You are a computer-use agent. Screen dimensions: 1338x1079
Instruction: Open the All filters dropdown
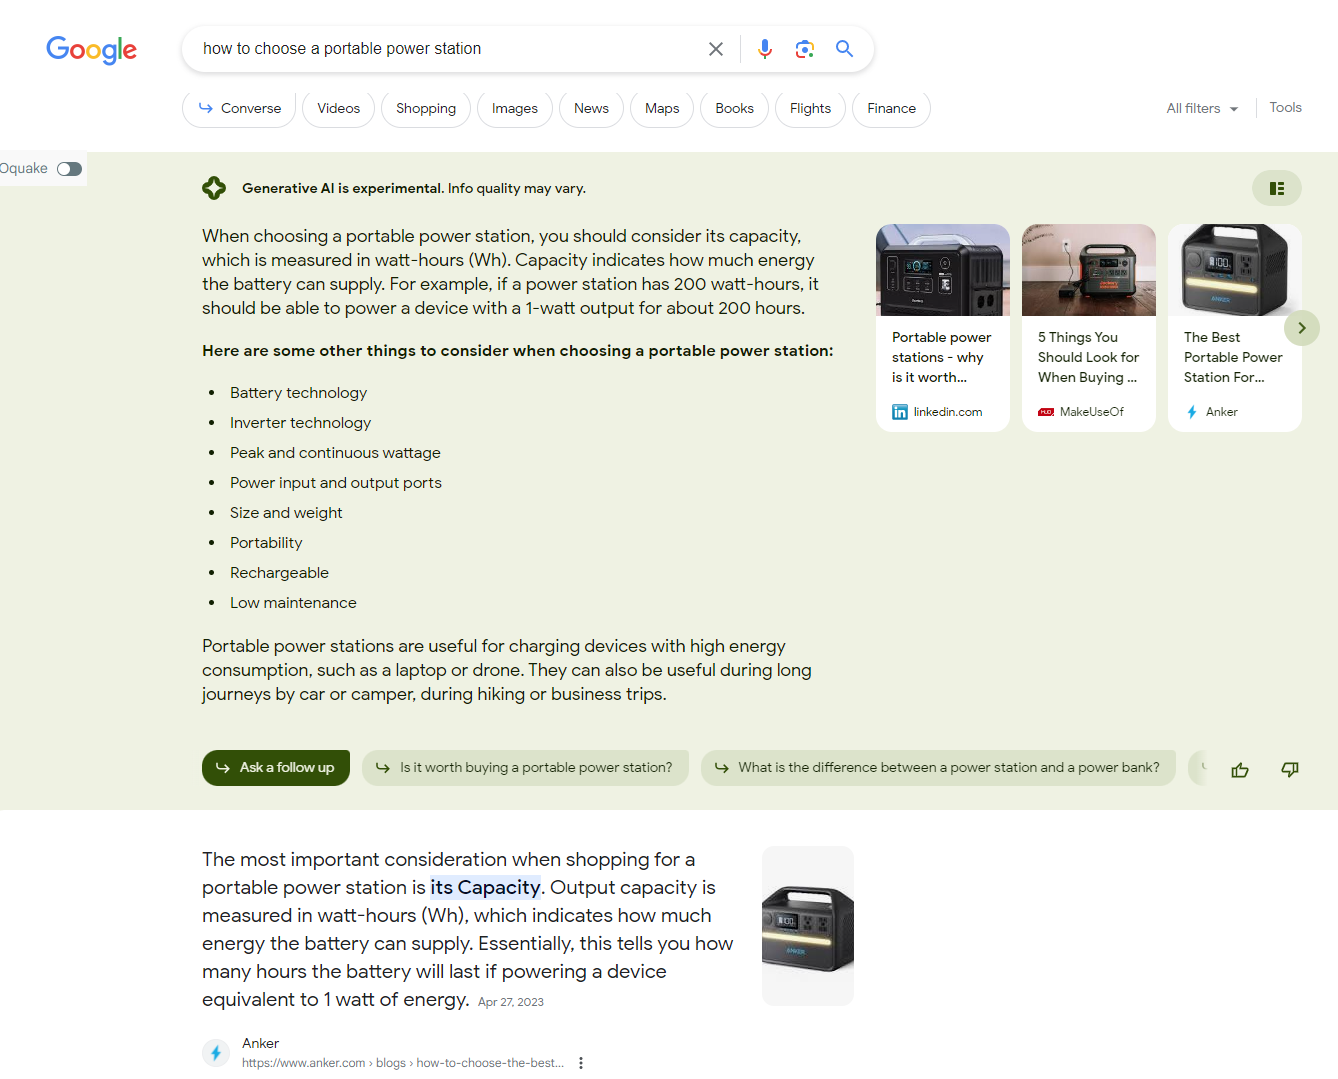click(x=1201, y=108)
